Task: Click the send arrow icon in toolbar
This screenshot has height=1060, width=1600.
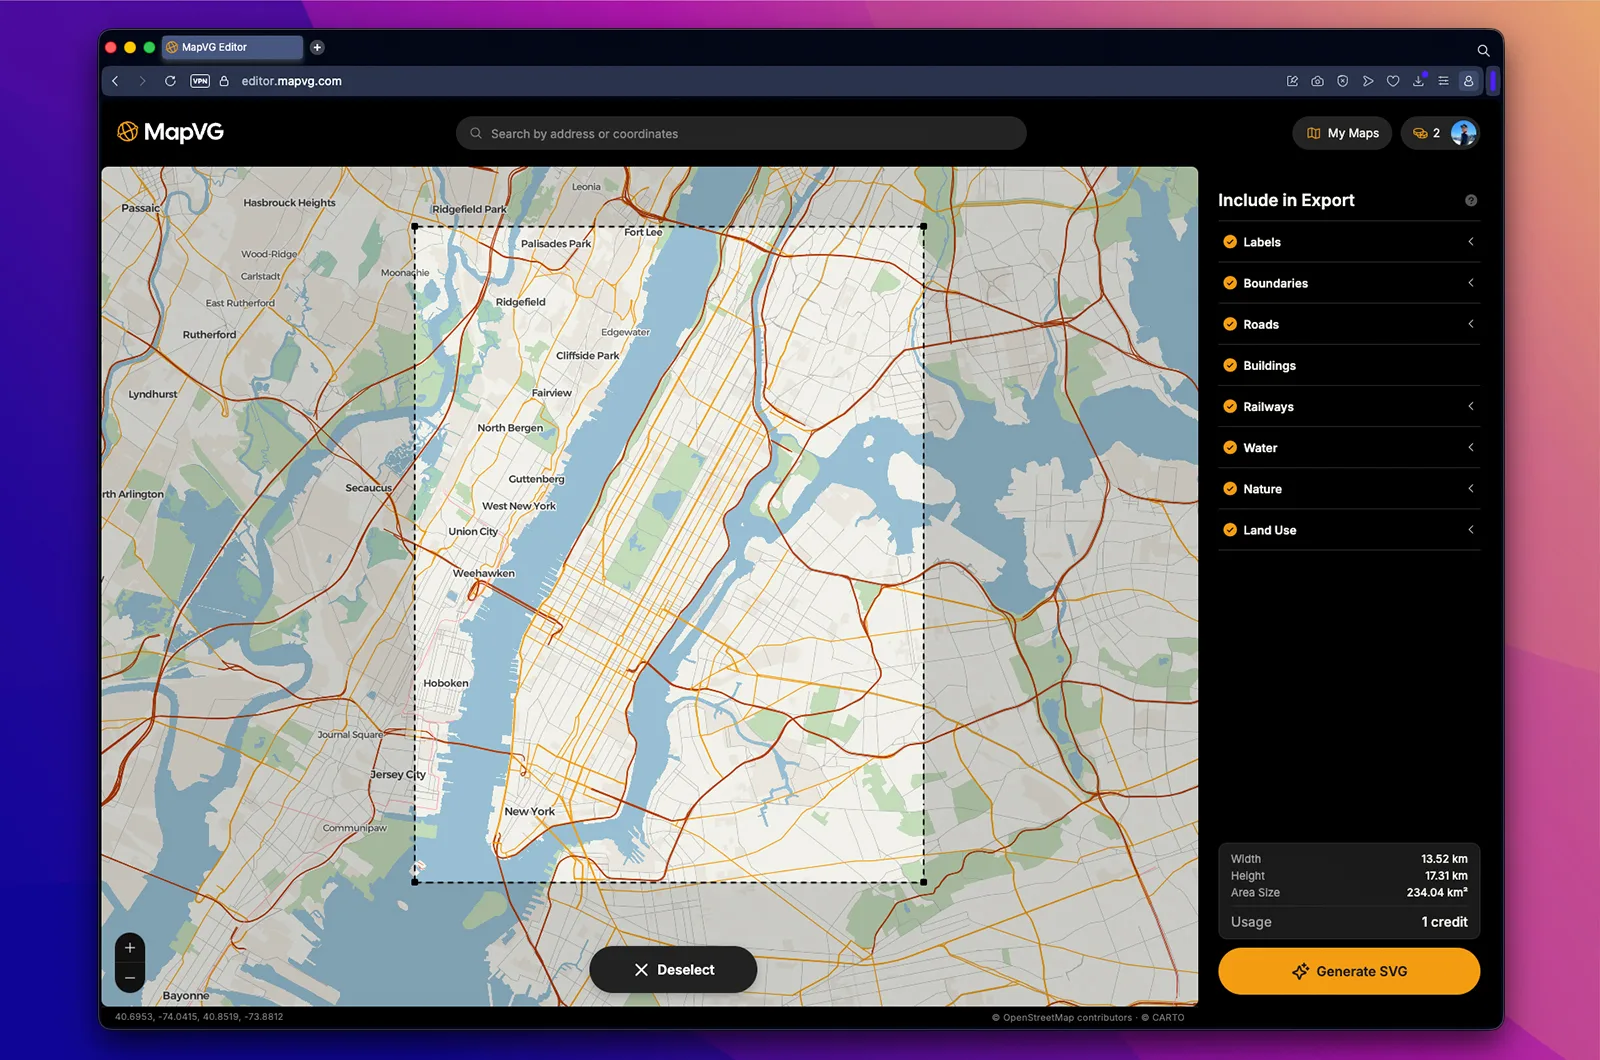Action: tap(1367, 81)
